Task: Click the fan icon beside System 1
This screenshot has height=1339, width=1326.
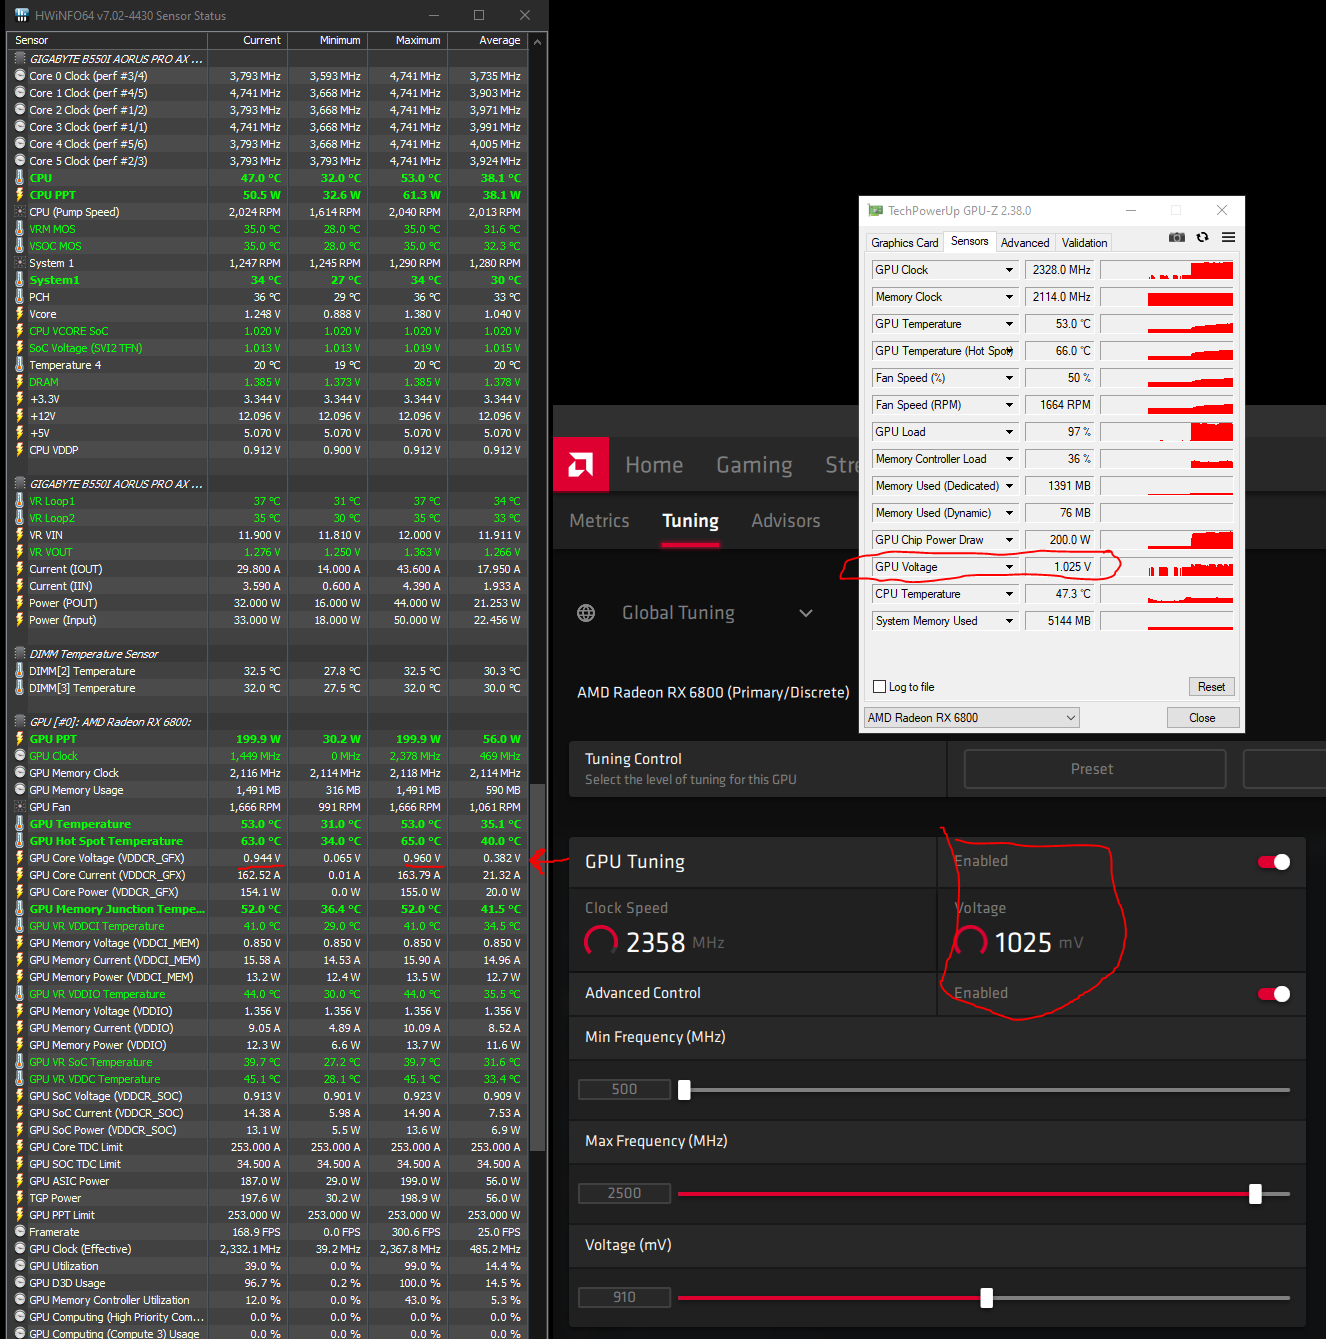Action: 20,263
